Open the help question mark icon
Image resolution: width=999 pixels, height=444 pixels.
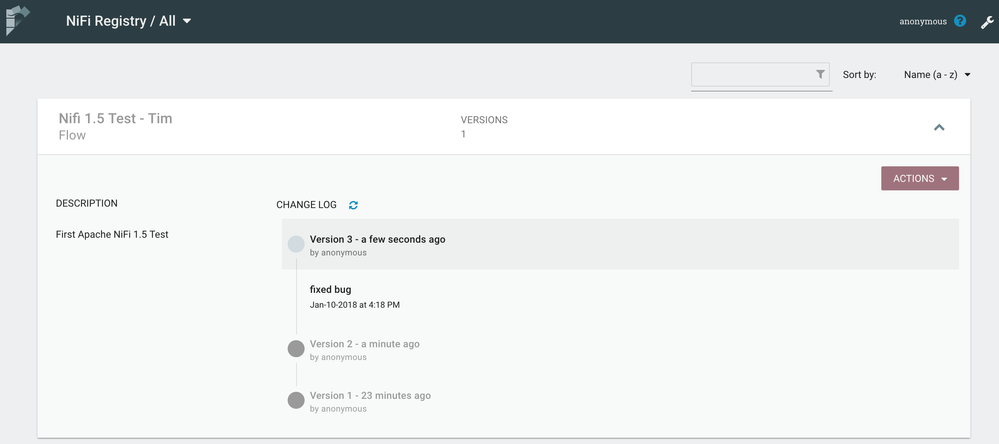[x=960, y=21]
